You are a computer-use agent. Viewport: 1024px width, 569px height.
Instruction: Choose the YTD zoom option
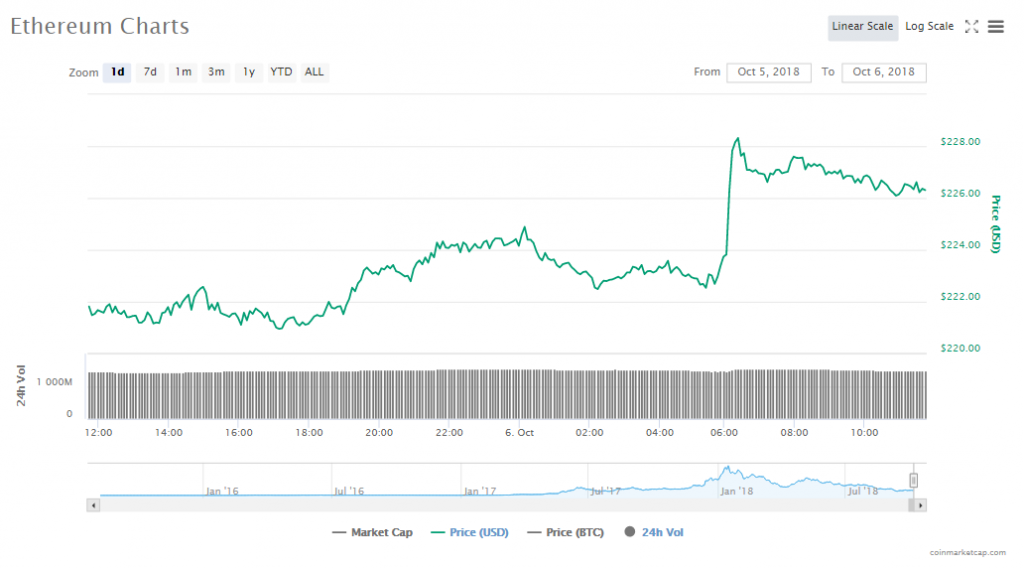281,72
